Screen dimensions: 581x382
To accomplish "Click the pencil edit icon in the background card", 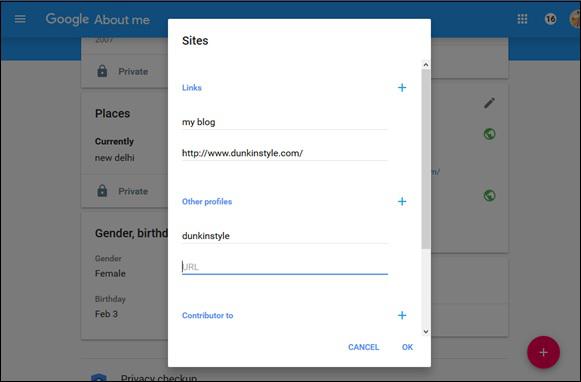I will coord(489,103).
